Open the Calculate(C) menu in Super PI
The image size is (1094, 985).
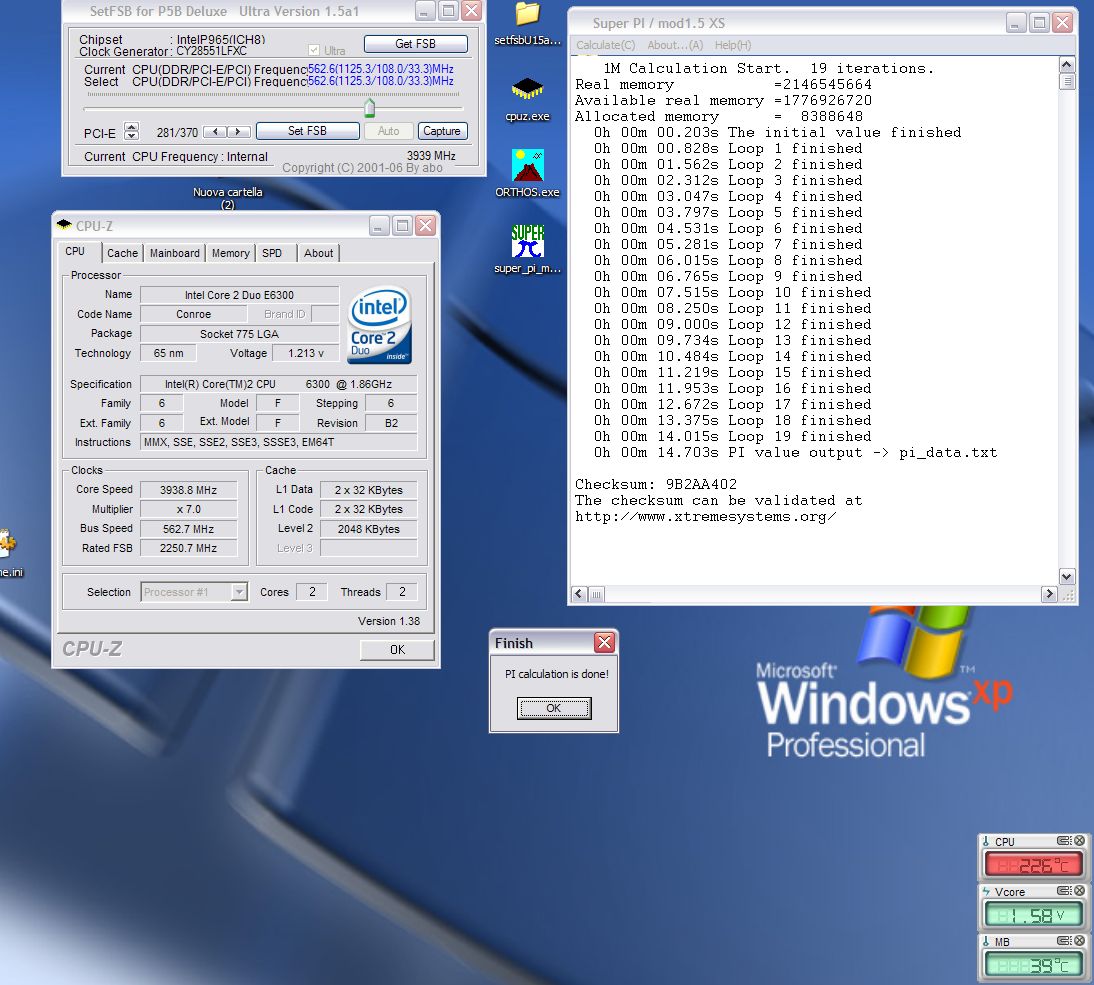(606, 45)
